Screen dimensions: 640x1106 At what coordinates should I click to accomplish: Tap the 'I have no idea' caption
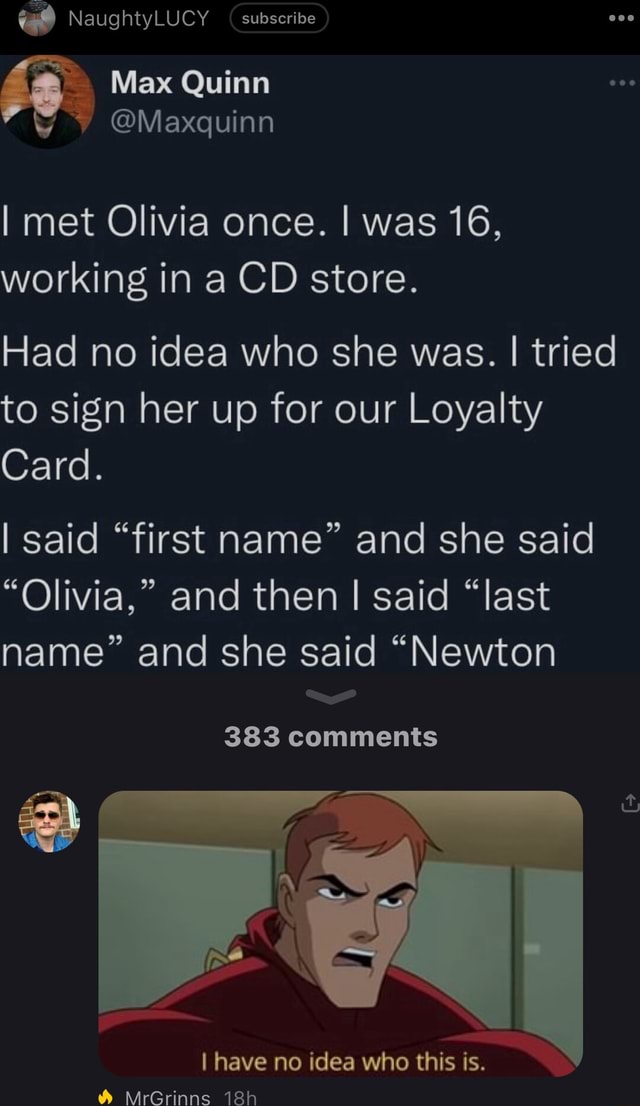343,1061
